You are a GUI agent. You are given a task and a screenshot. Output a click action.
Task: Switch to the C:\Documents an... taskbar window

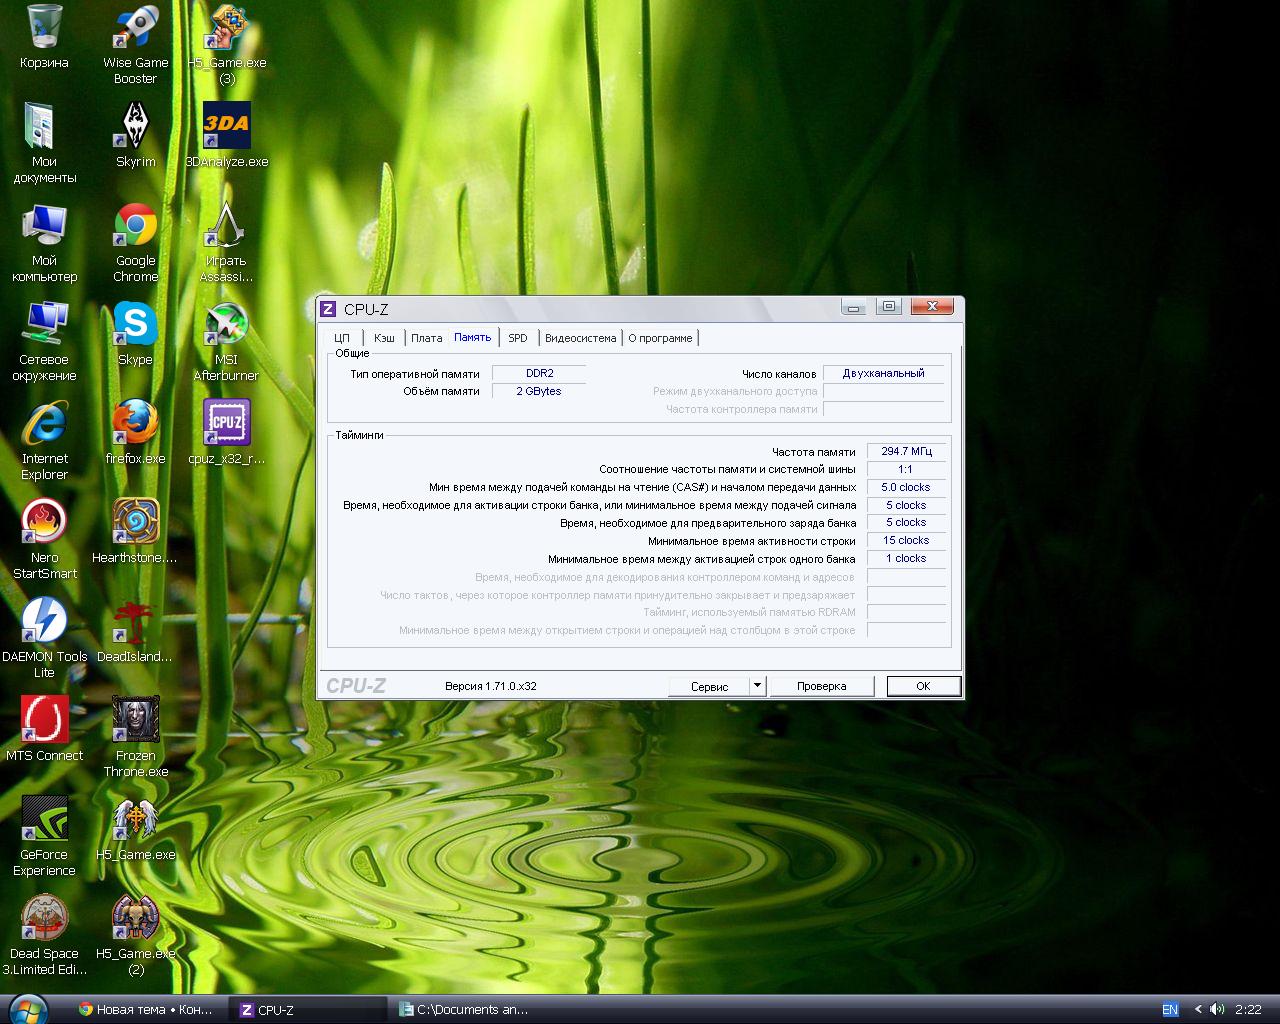tap(467, 1009)
